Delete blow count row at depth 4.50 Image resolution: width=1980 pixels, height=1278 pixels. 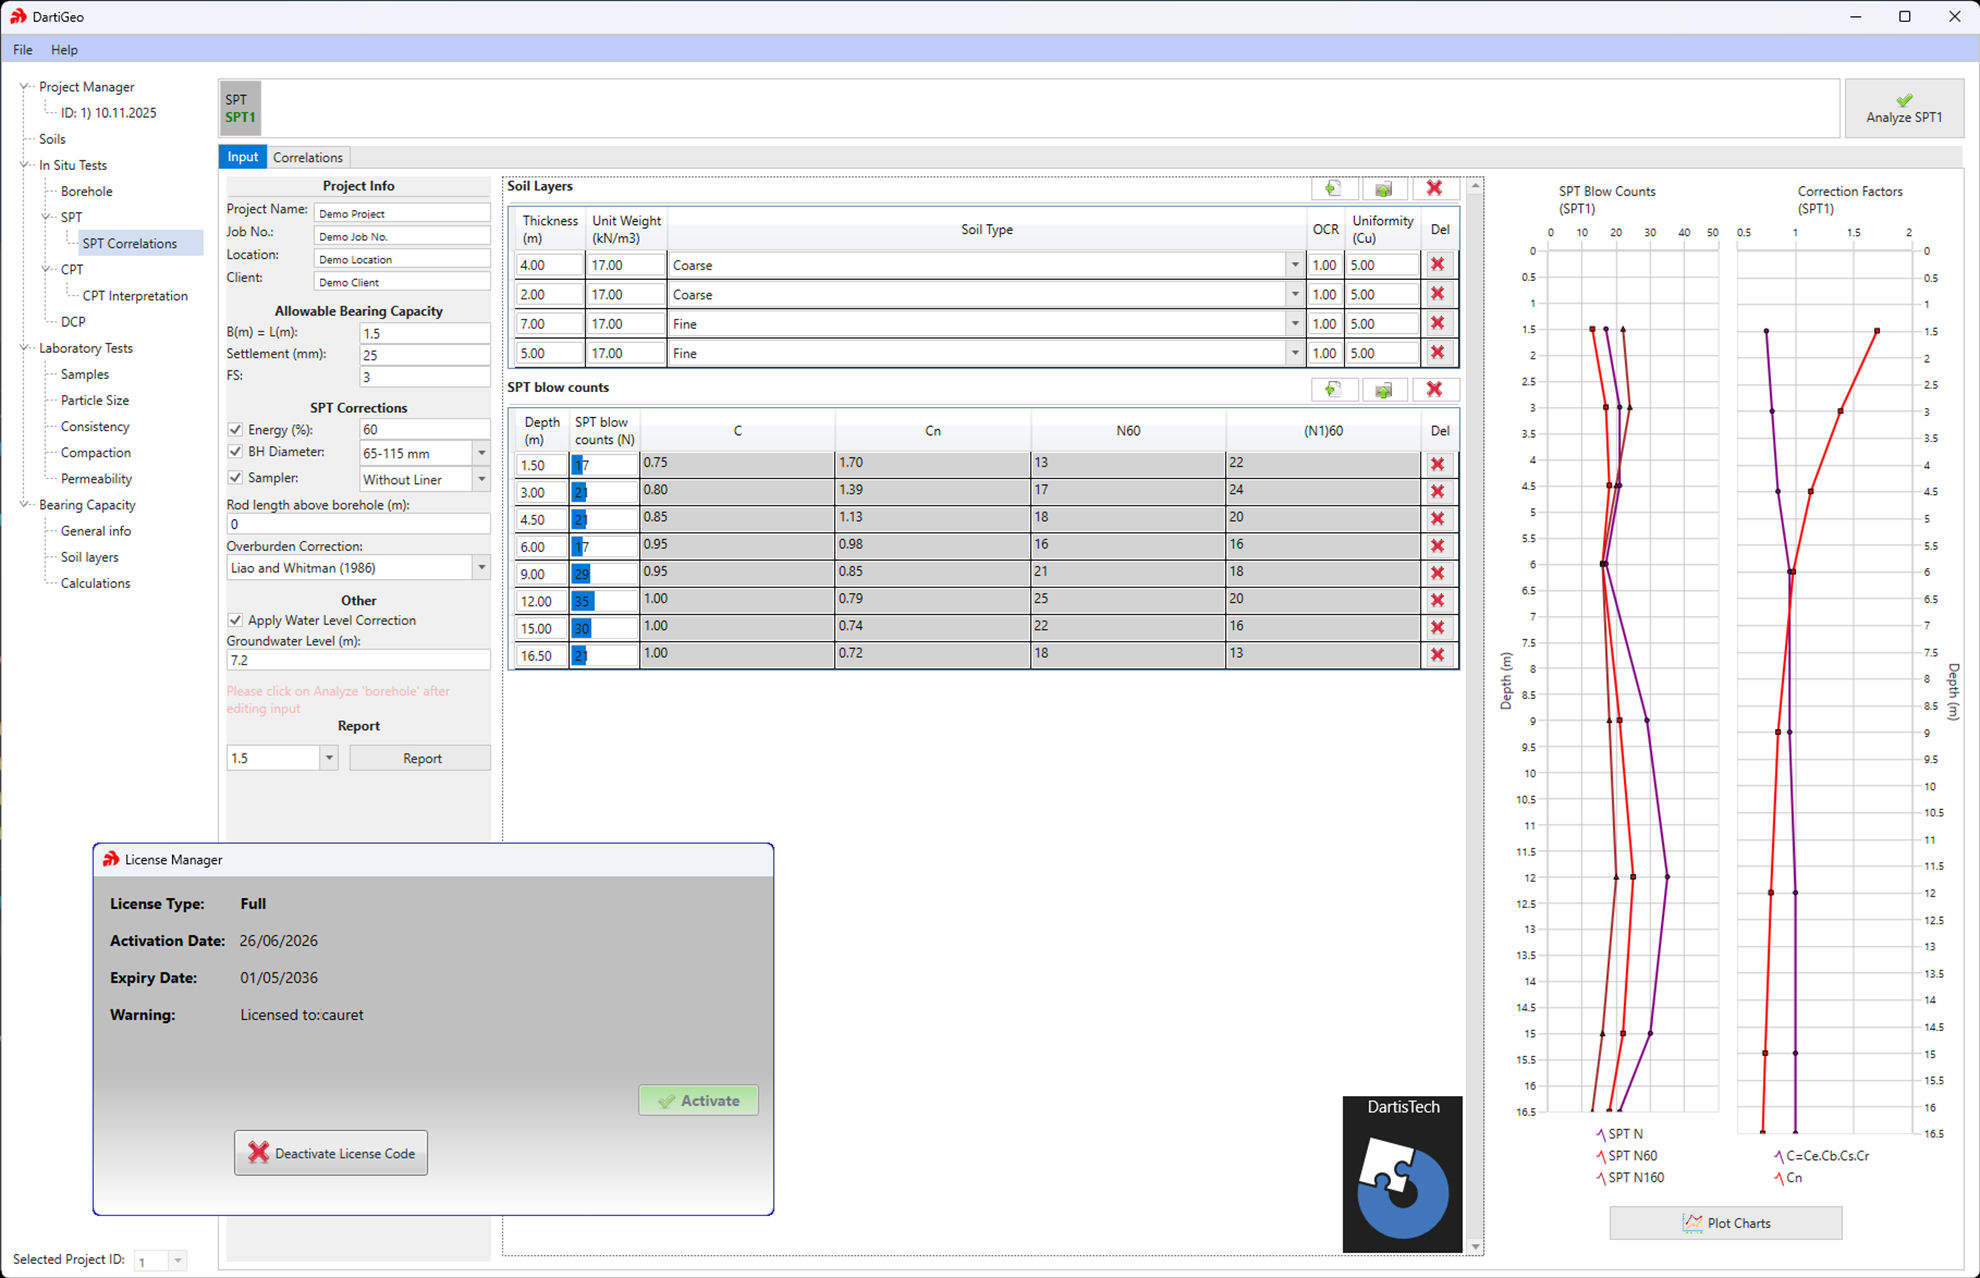[1437, 519]
